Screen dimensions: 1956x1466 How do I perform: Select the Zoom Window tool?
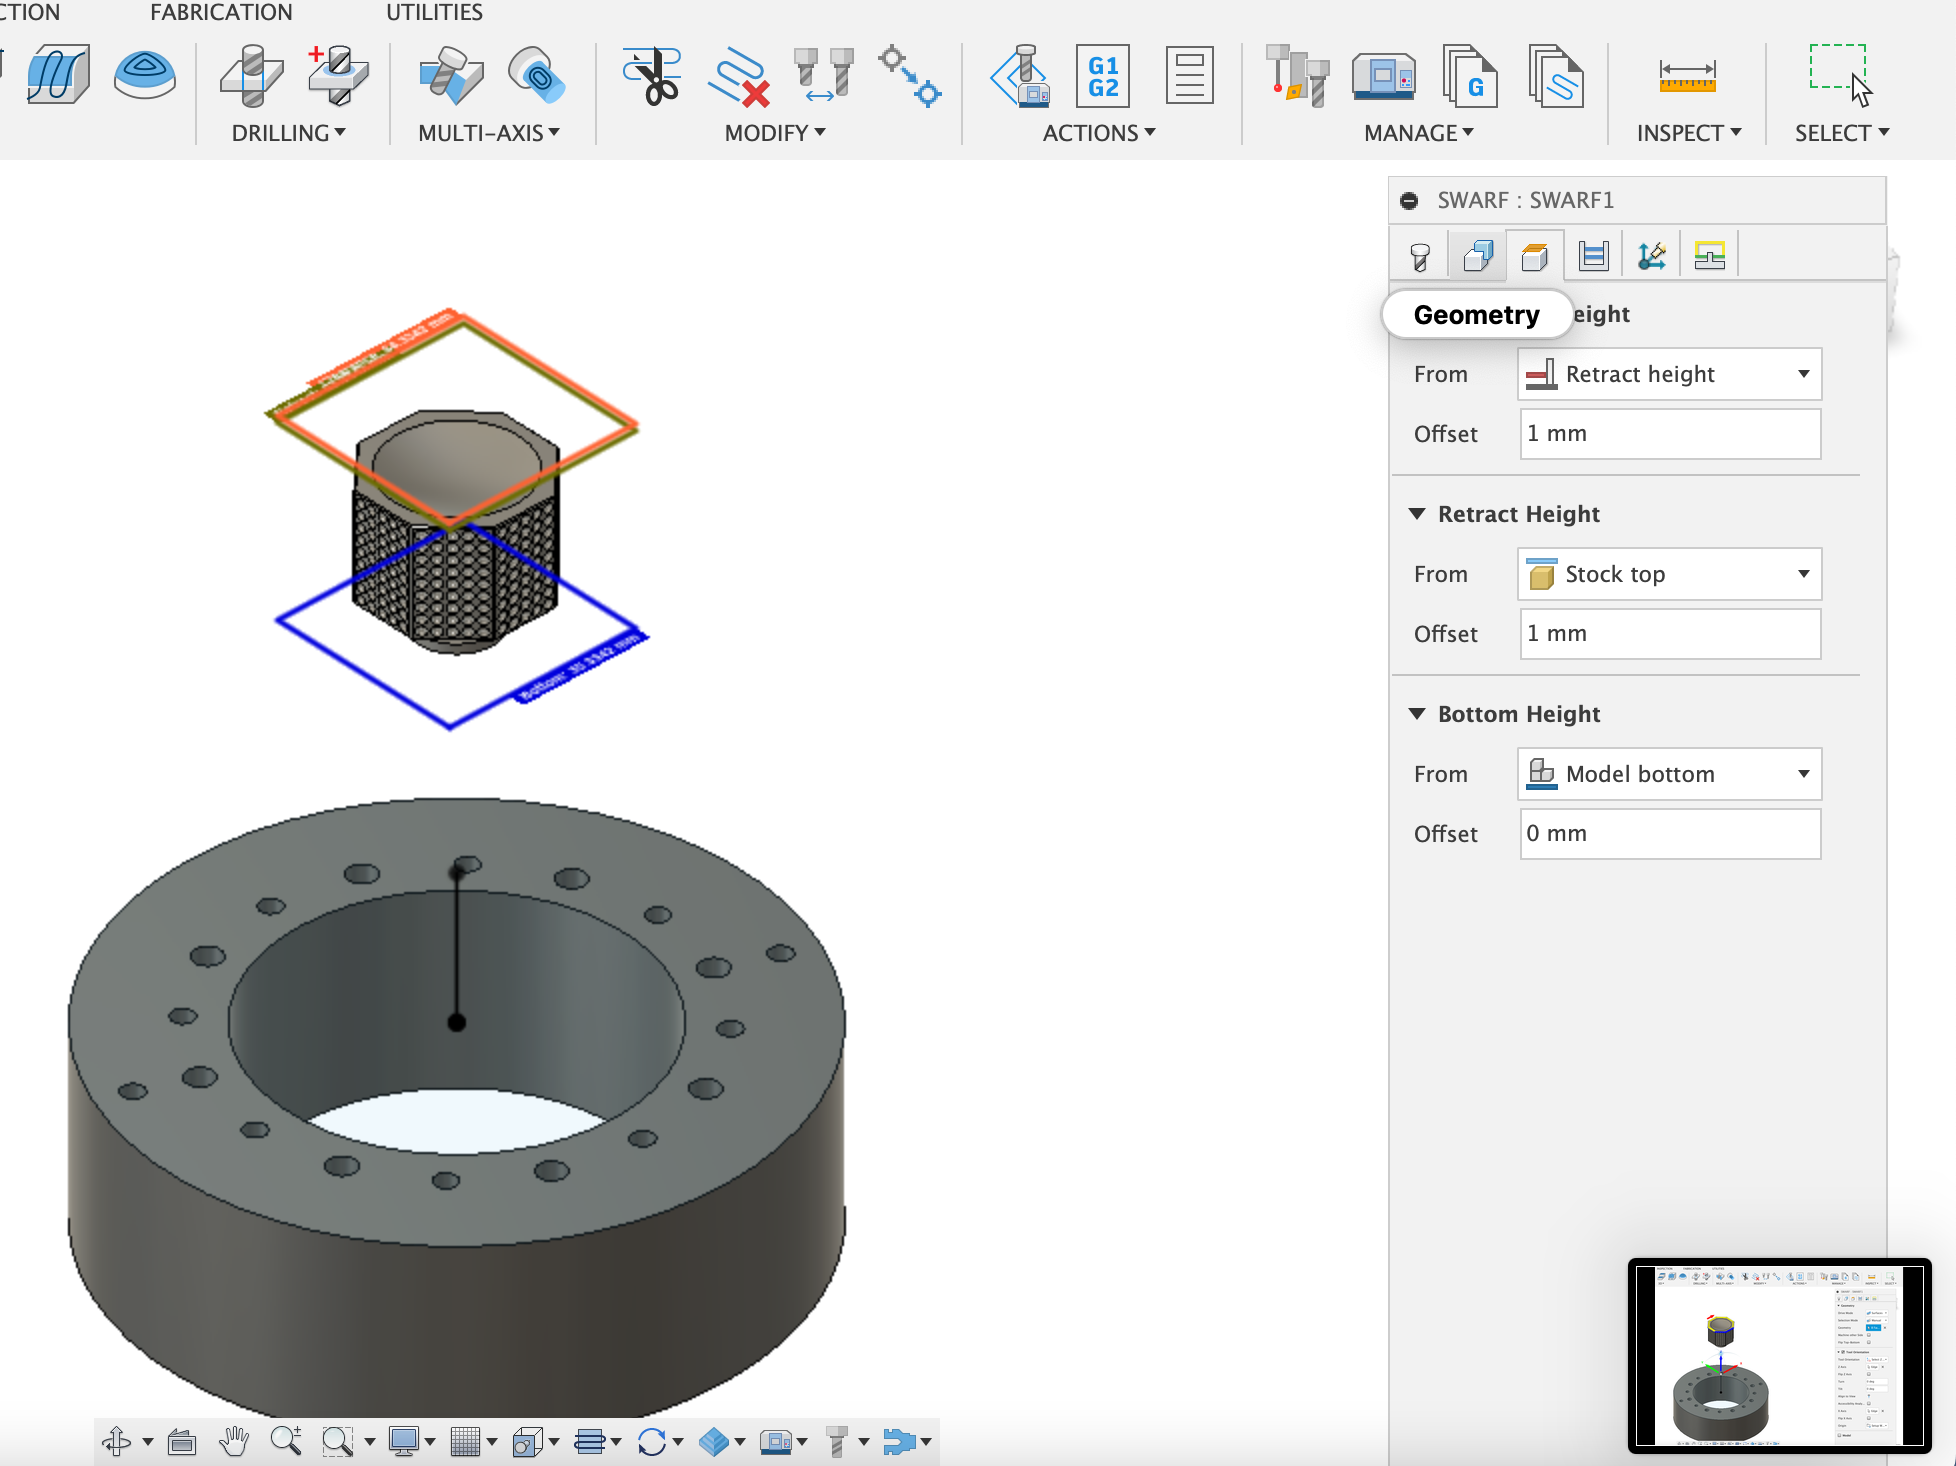[337, 1441]
